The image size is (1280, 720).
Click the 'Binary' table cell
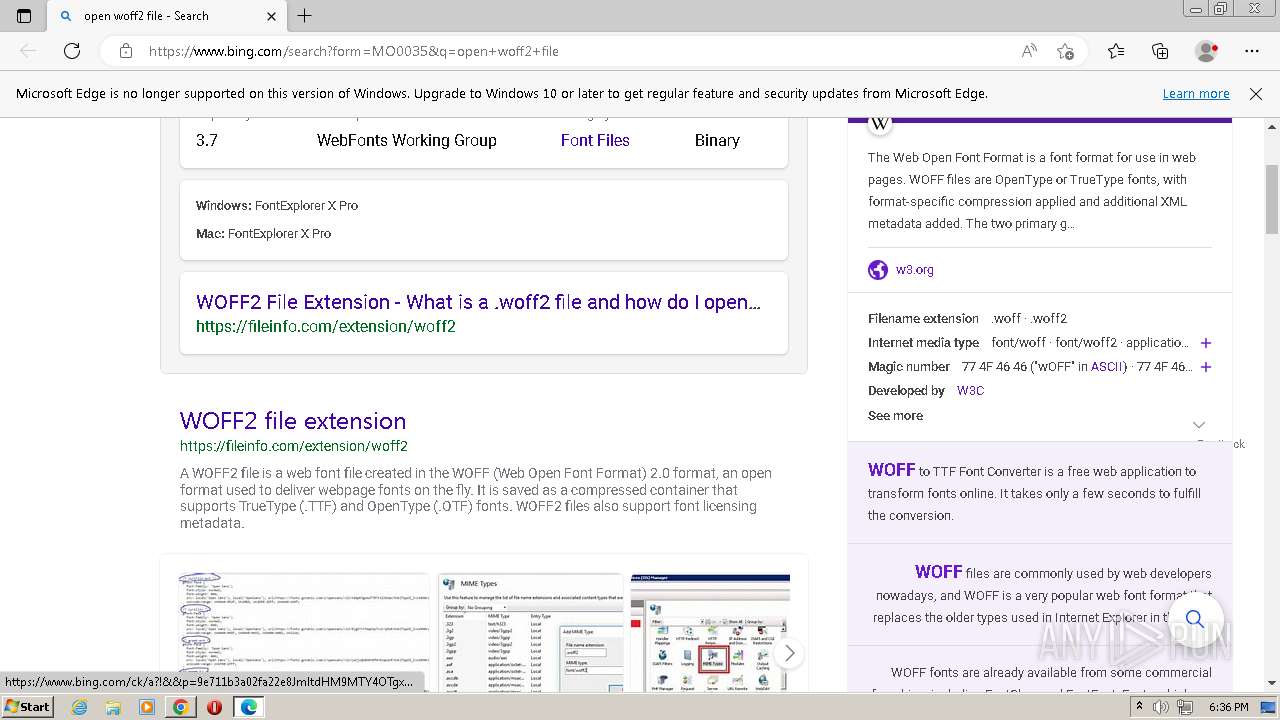[x=717, y=141]
